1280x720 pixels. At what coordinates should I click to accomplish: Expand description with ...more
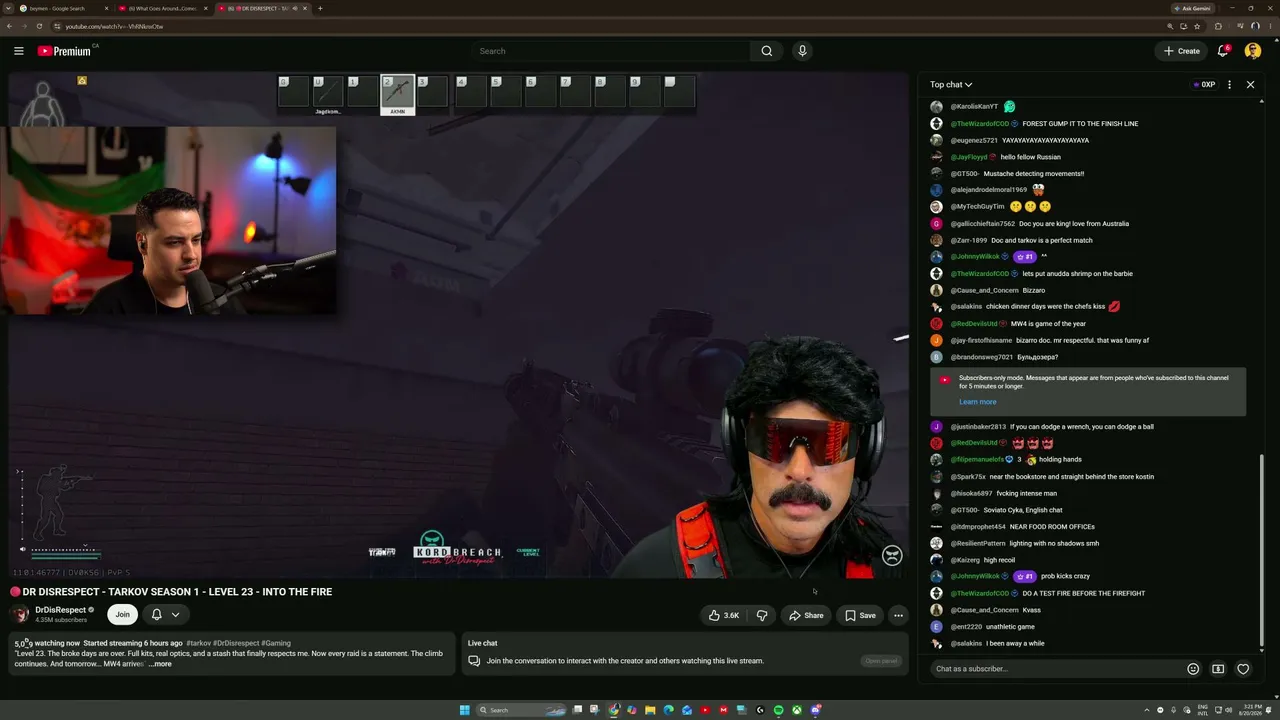coord(160,664)
